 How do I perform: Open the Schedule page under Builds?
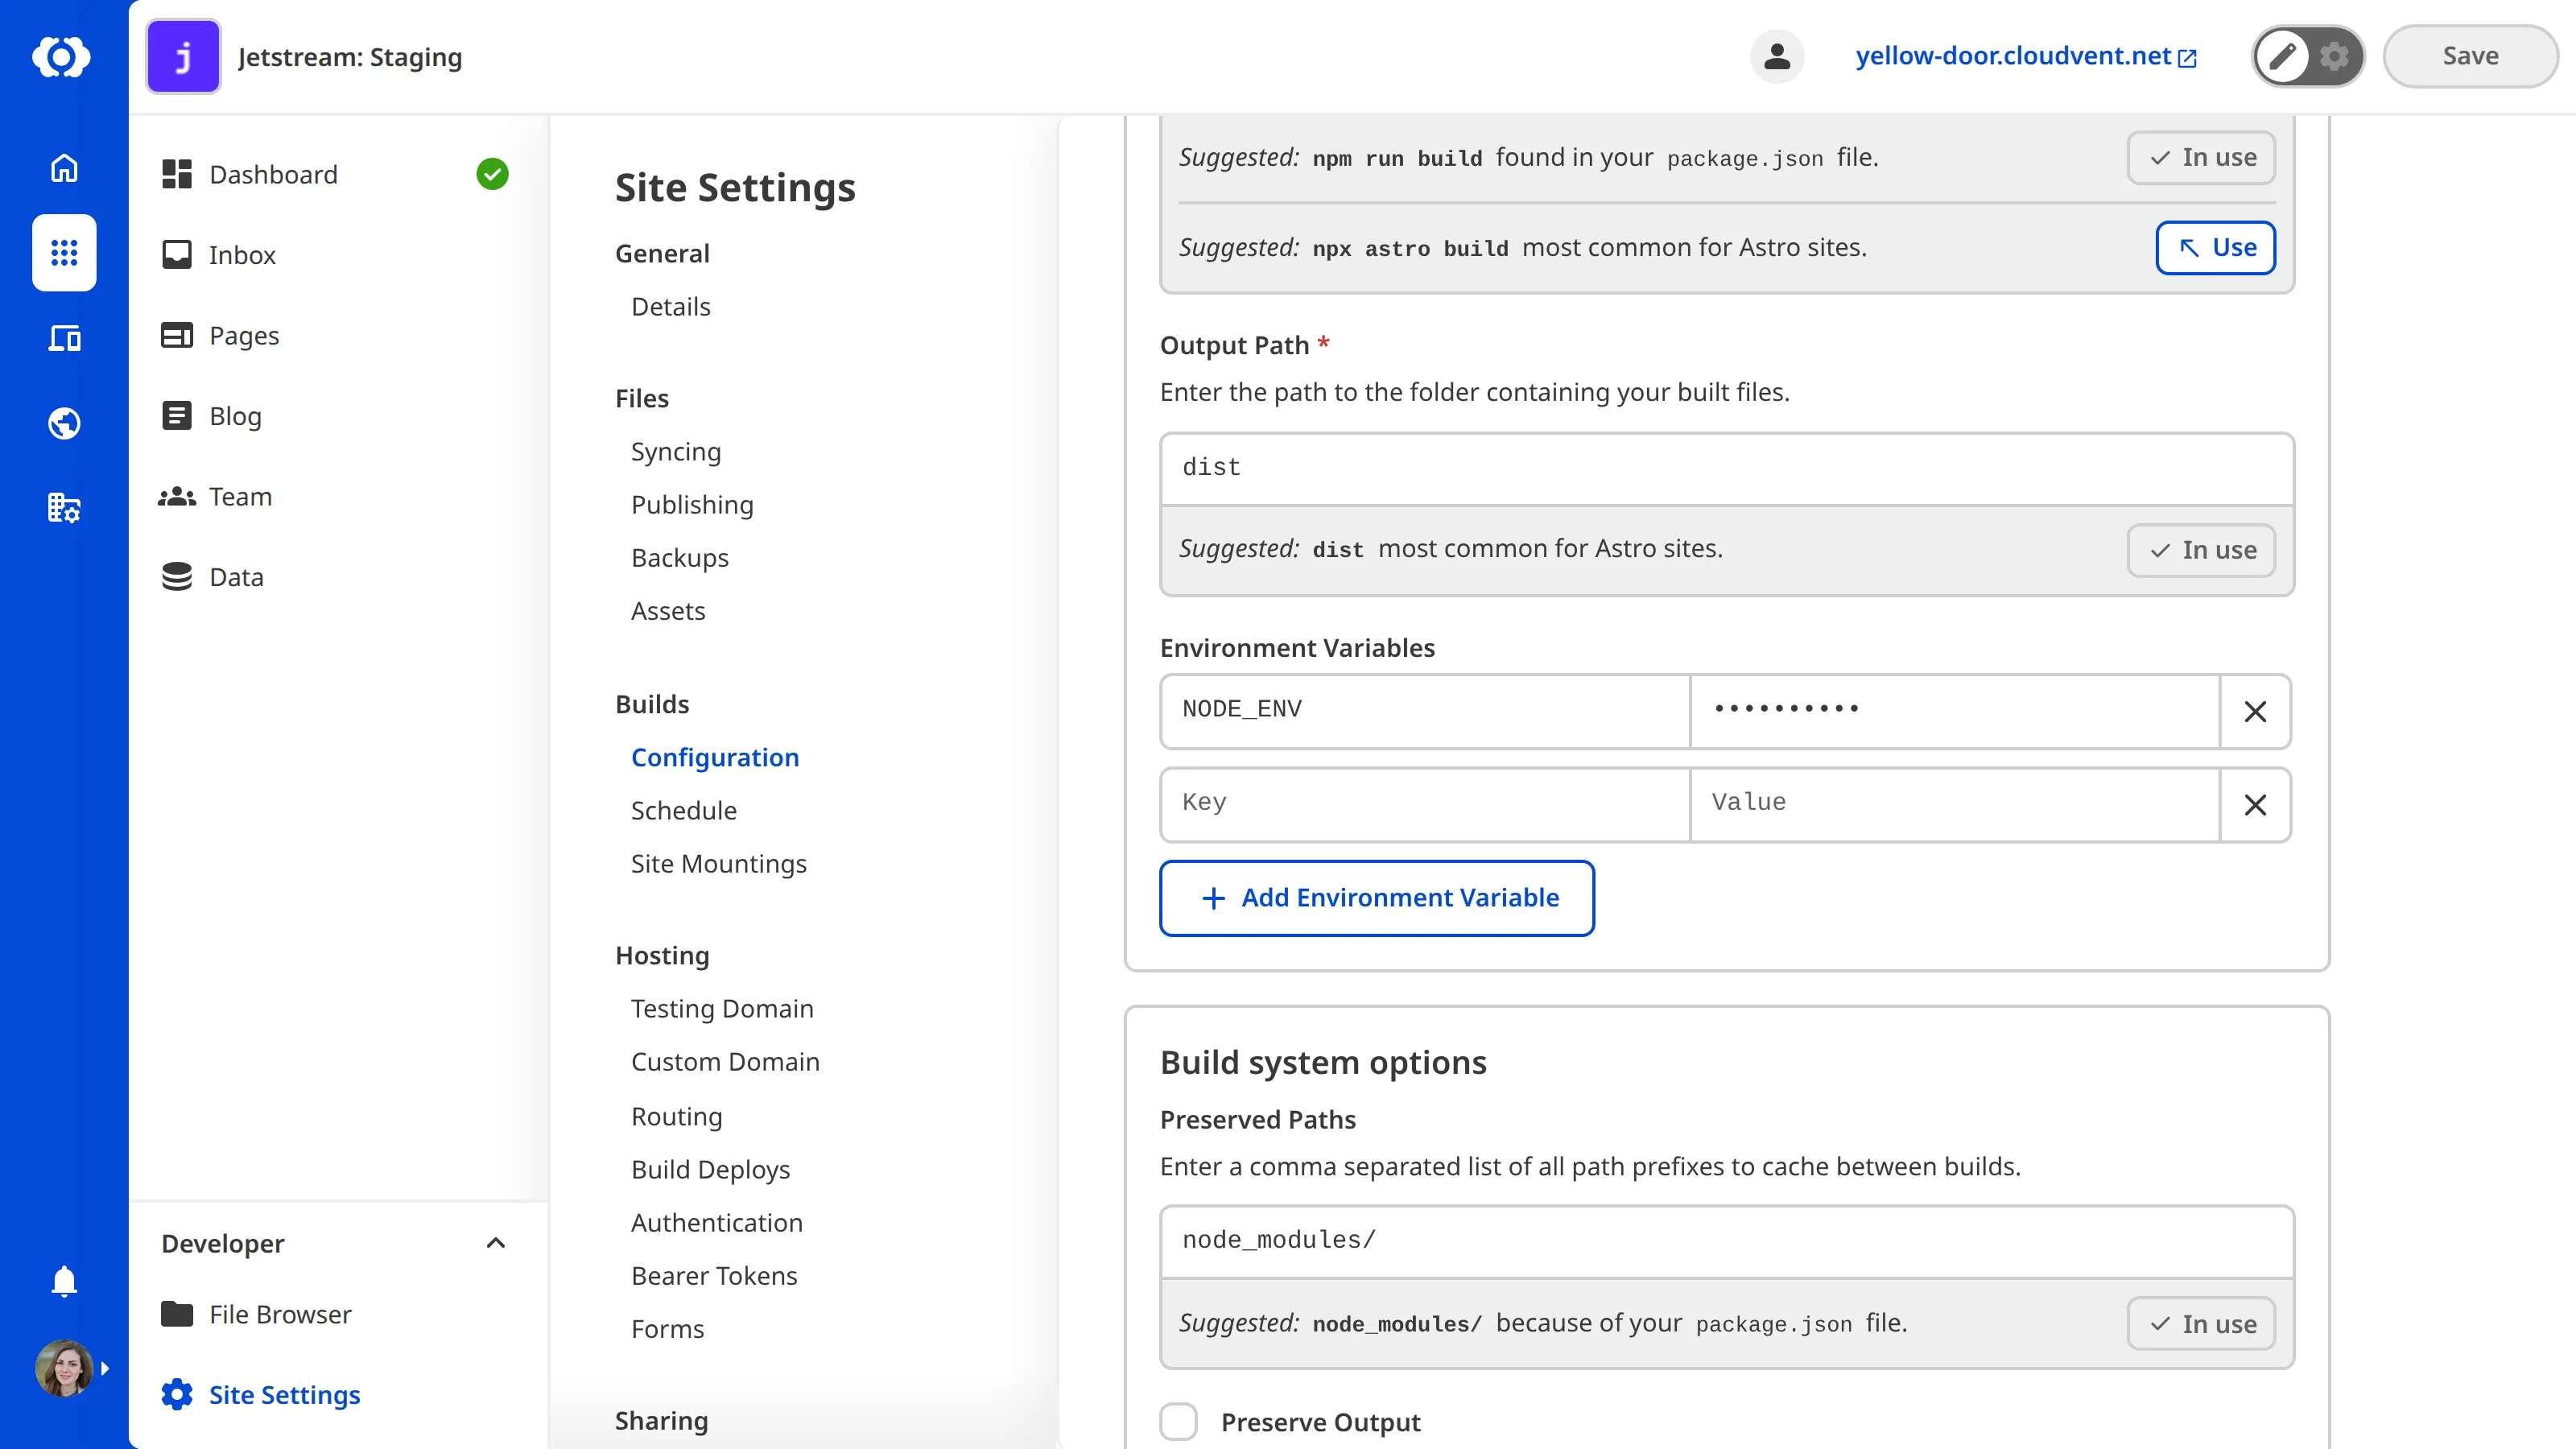point(684,810)
